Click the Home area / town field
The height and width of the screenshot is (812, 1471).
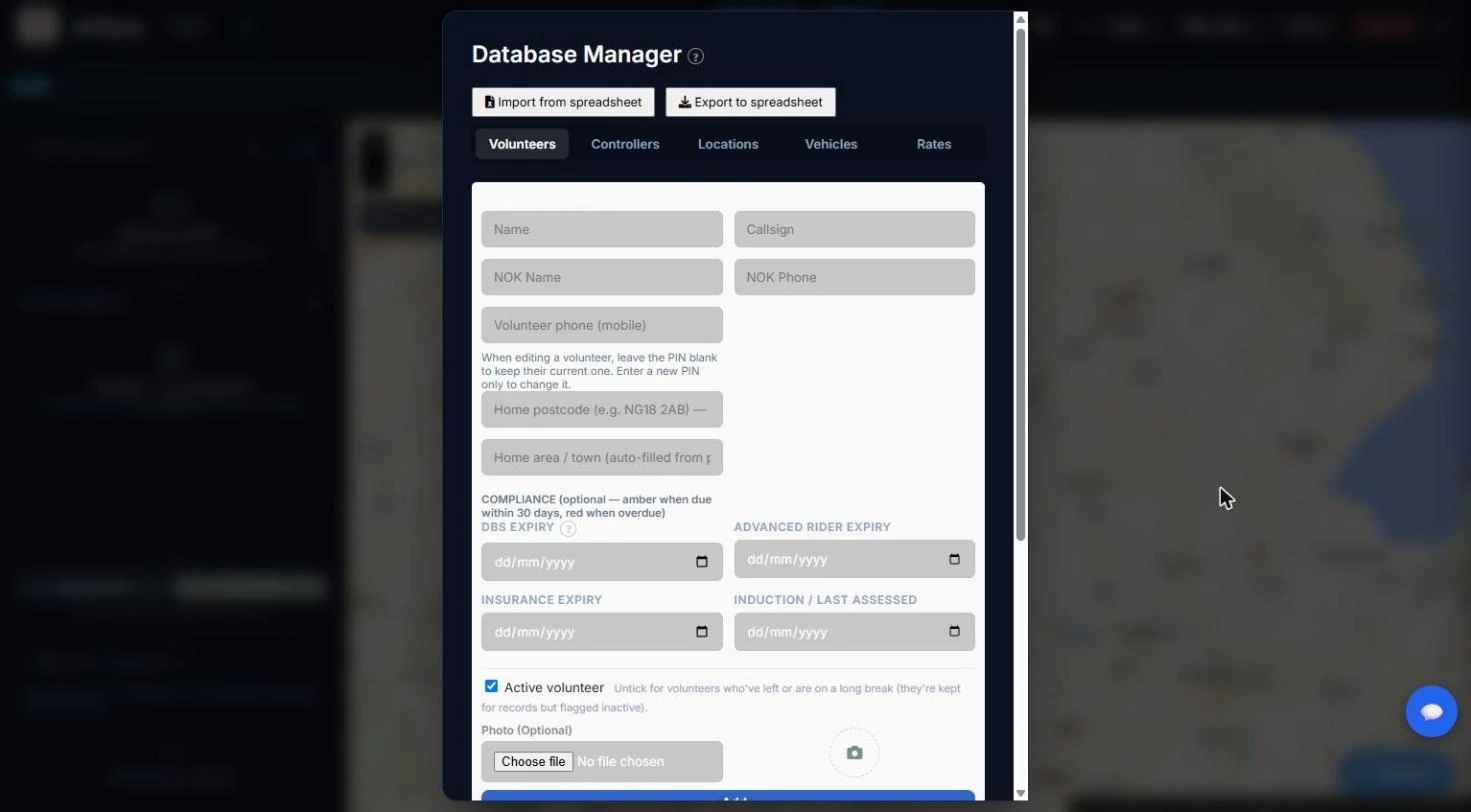[x=602, y=457]
